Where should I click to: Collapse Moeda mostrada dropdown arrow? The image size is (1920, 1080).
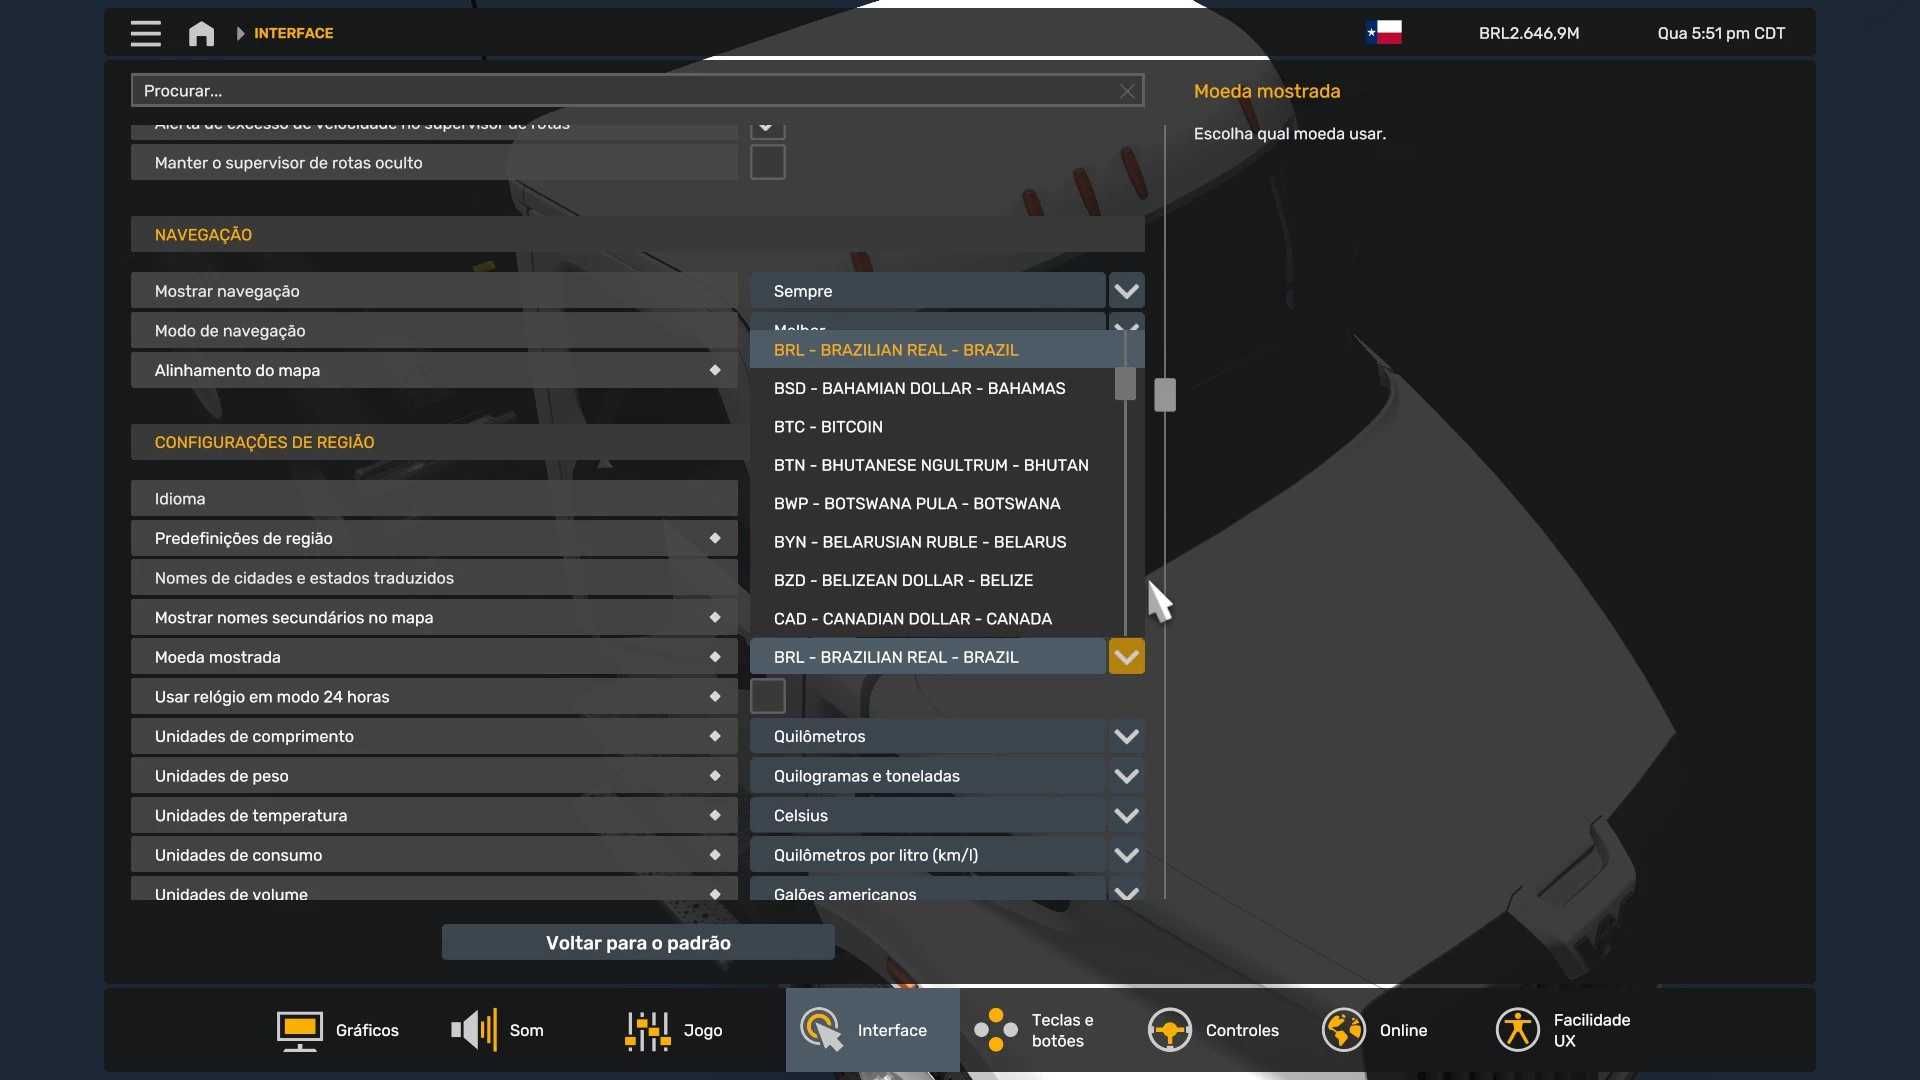1126,657
